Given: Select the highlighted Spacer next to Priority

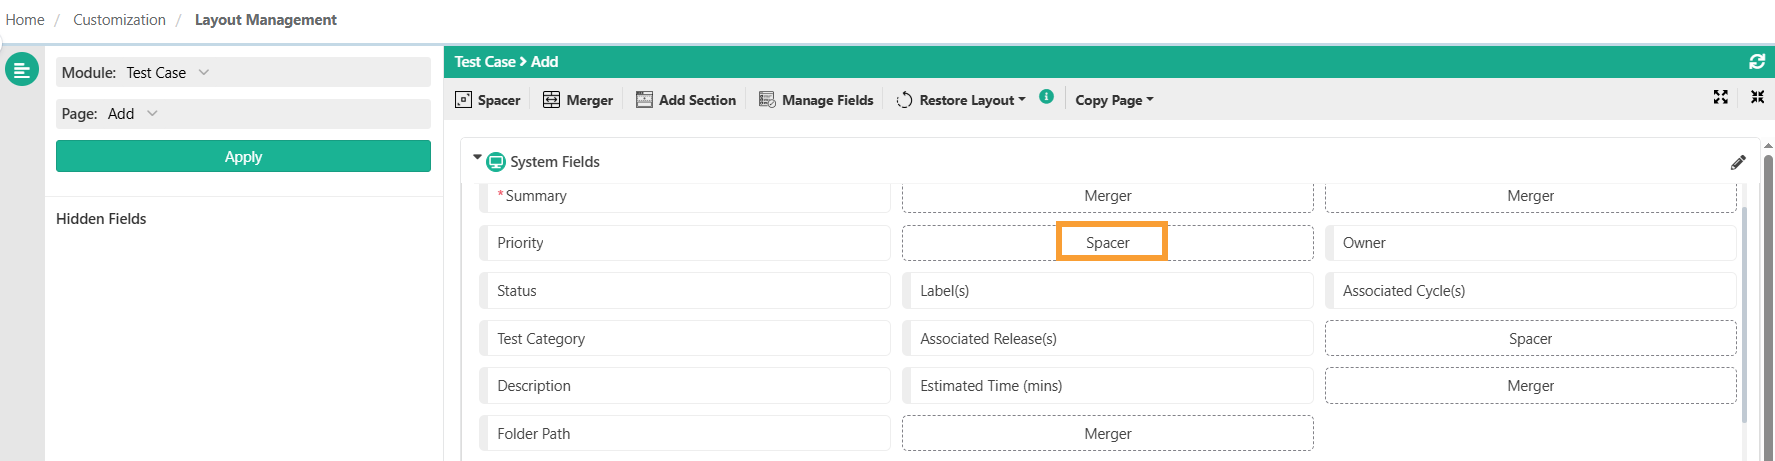Looking at the screenshot, I should point(1108,243).
